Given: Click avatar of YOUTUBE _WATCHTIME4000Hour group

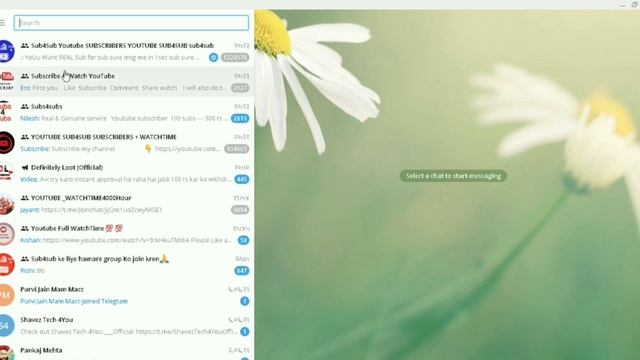Looking at the screenshot, I should point(6,204).
